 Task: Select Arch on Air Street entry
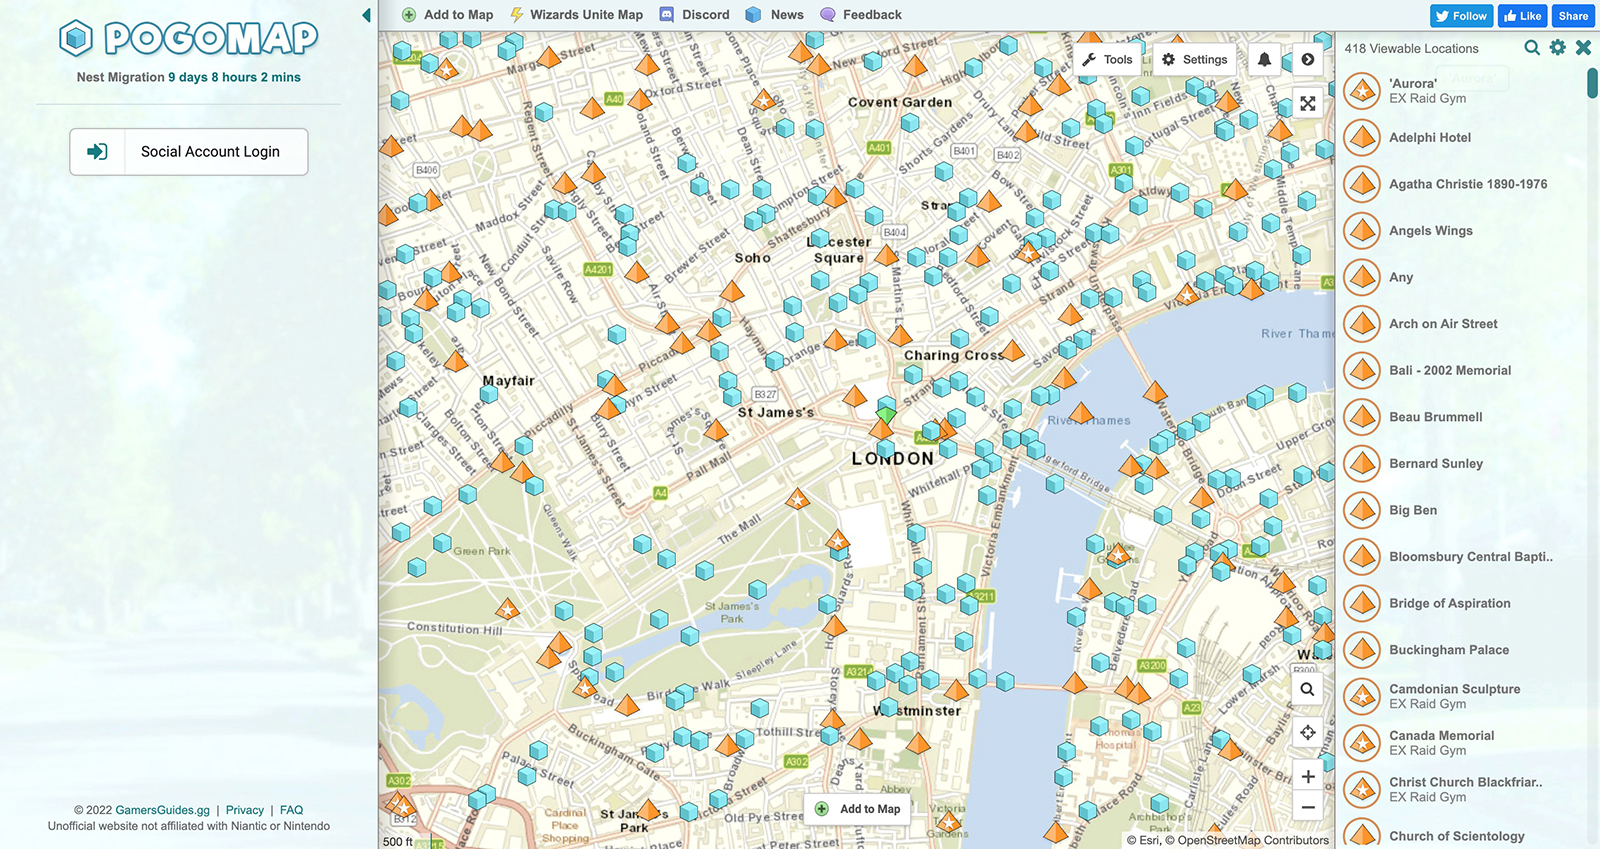[1462, 324]
